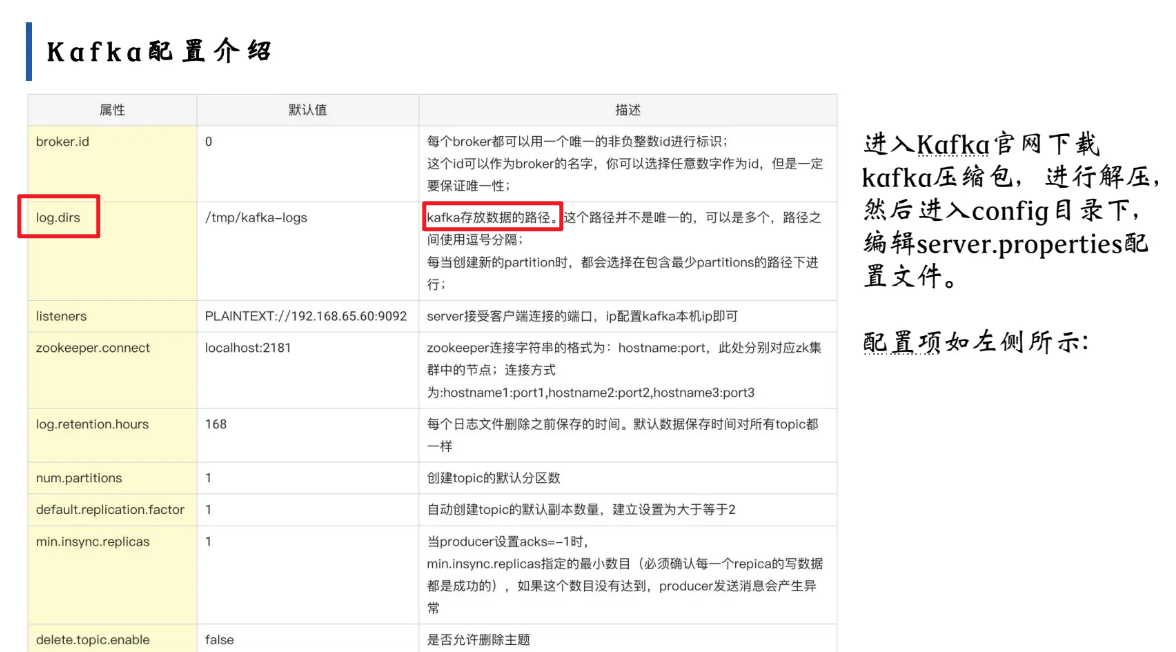This screenshot has height=652, width=1176.
Task: Select the "broker.id" property cell
Action: (112, 163)
